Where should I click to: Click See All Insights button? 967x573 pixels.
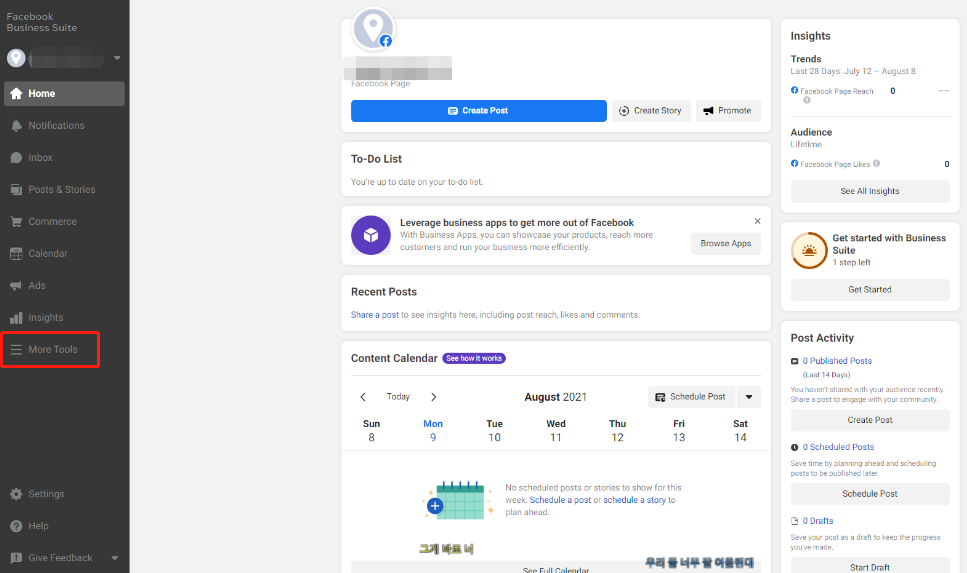pyautogui.click(x=870, y=191)
